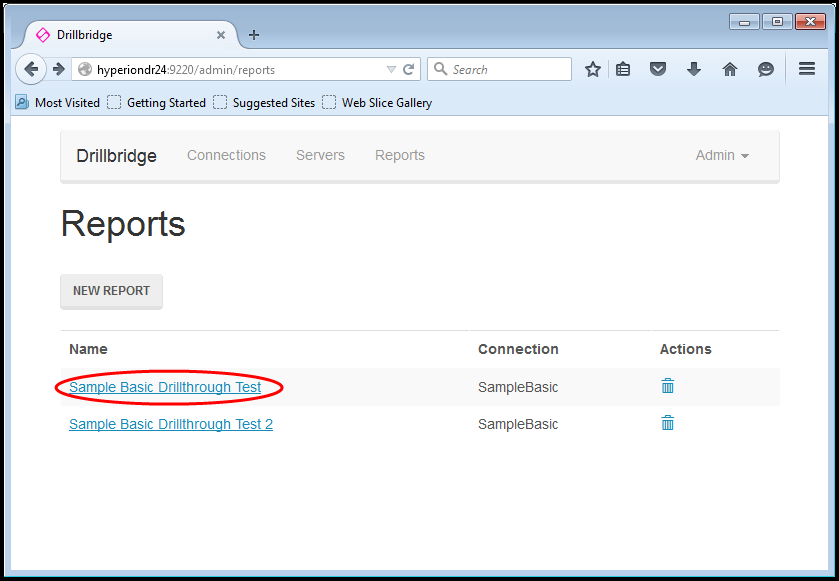Open Sample Basic Drillthrough Test 2 link
The image size is (839, 581).
[171, 424]
